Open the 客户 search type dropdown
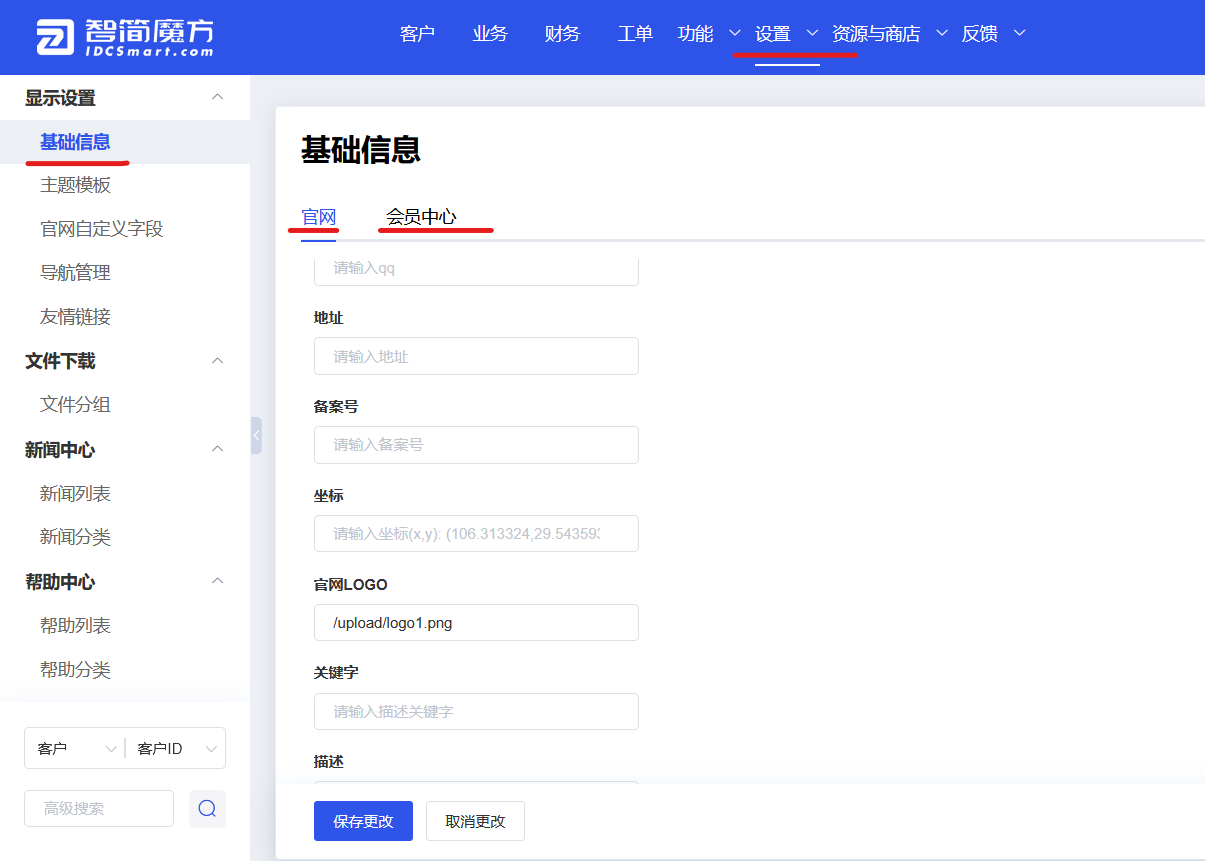1205x861 pixels. [75, 748]
